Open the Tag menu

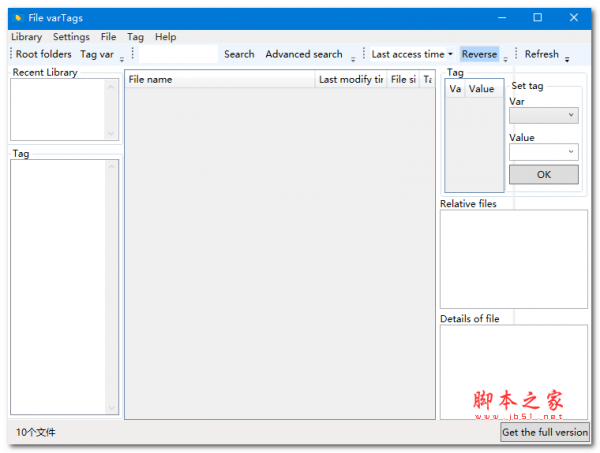[x=135, y=37]
